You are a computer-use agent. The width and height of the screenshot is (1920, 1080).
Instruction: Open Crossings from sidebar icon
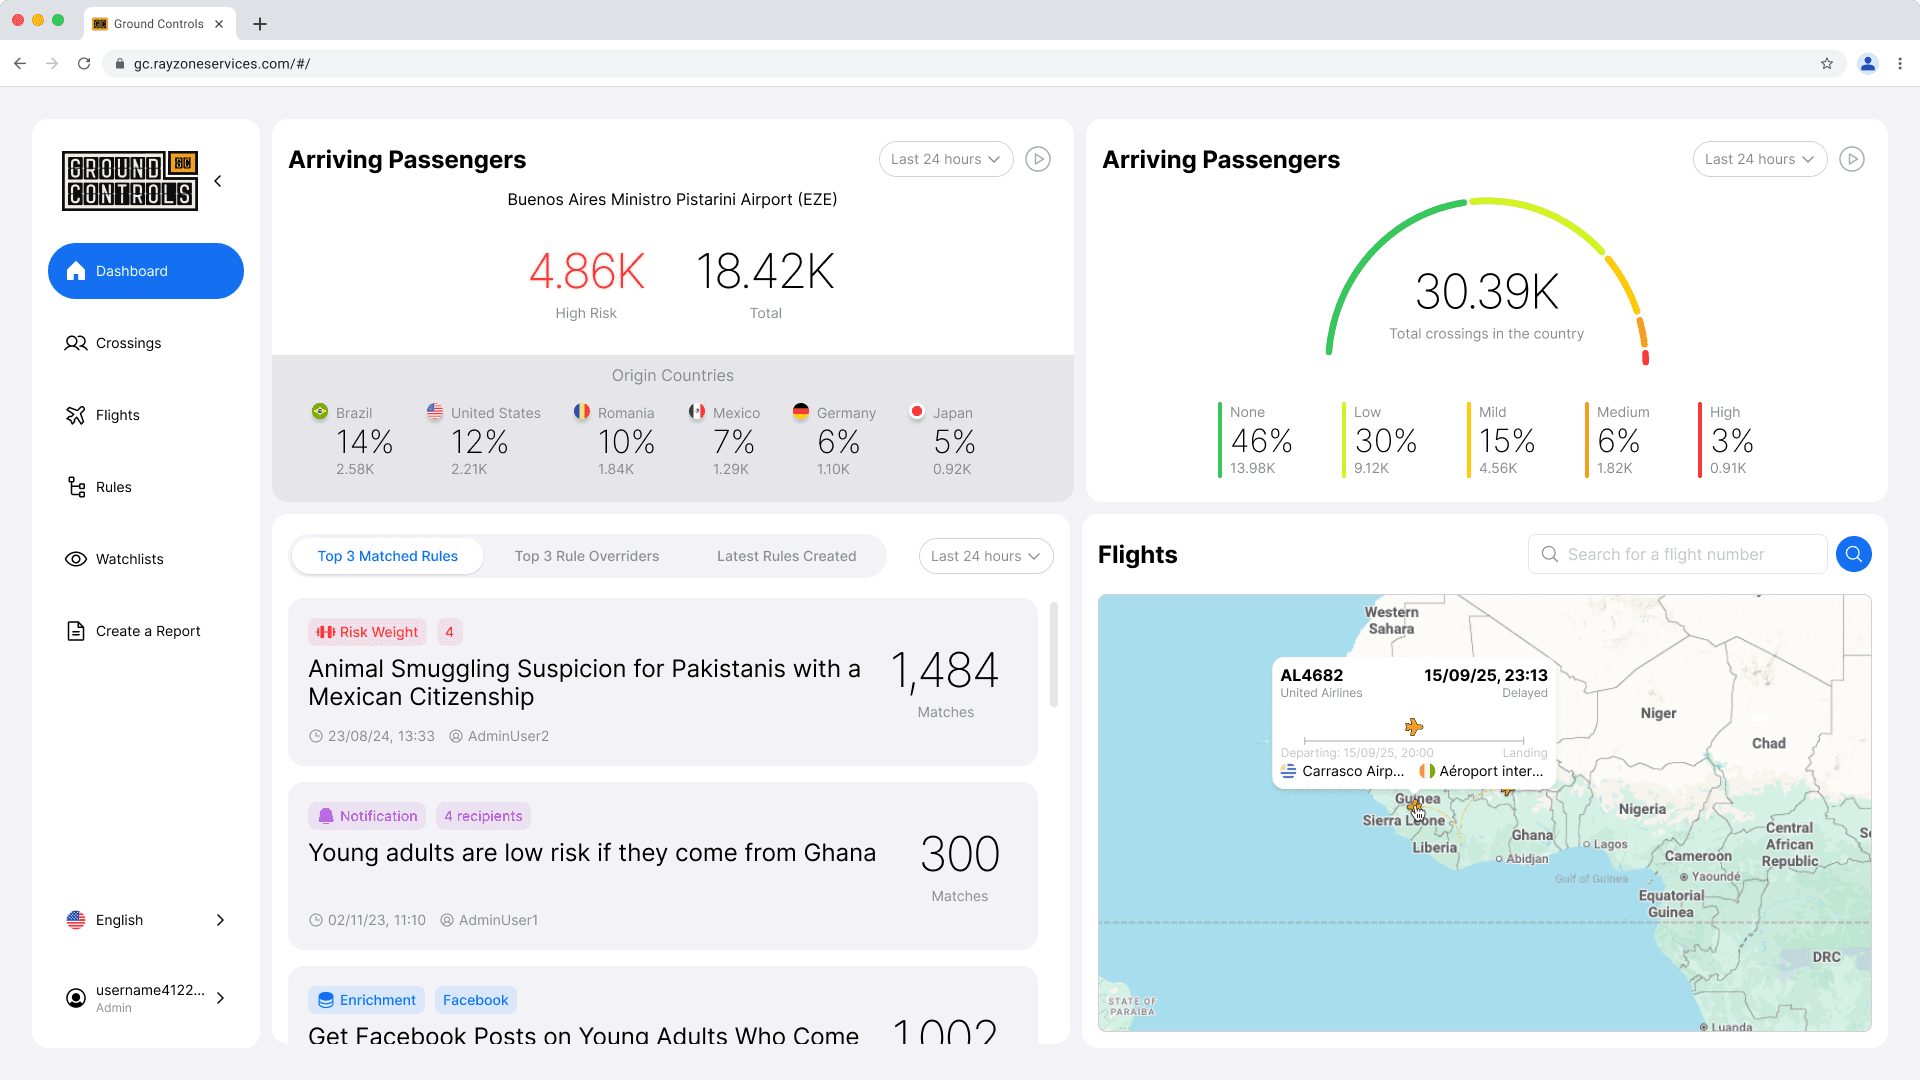[x=76, y=343]
